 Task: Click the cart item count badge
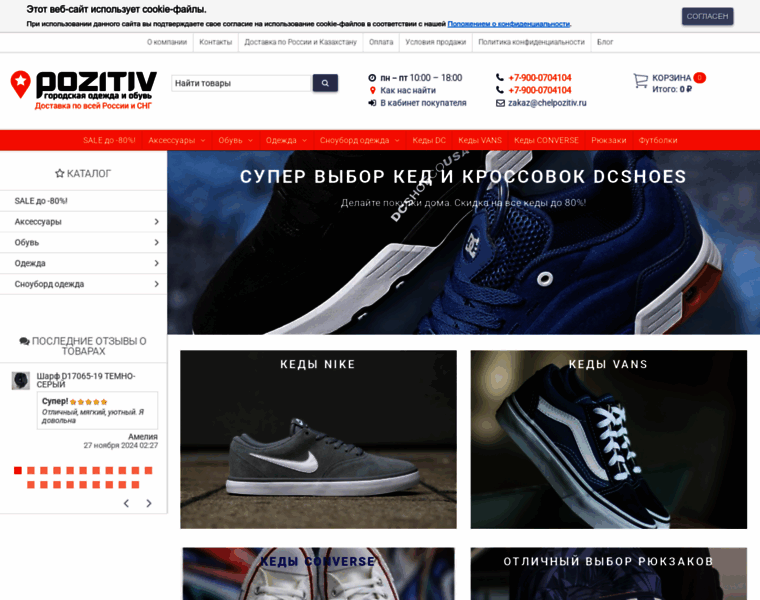point(699,78)
